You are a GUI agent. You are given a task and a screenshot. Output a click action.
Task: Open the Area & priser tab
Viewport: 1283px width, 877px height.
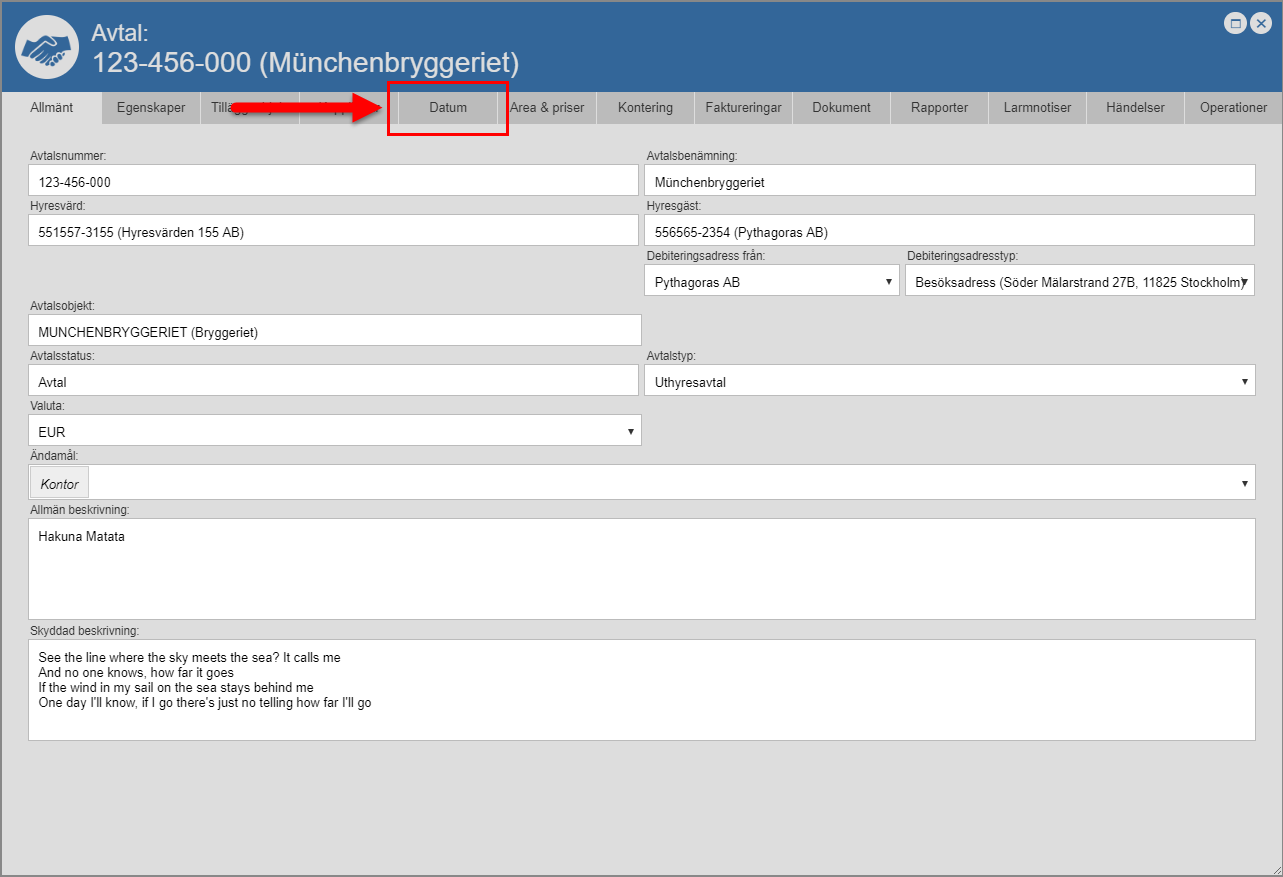(x=547, y=108)
